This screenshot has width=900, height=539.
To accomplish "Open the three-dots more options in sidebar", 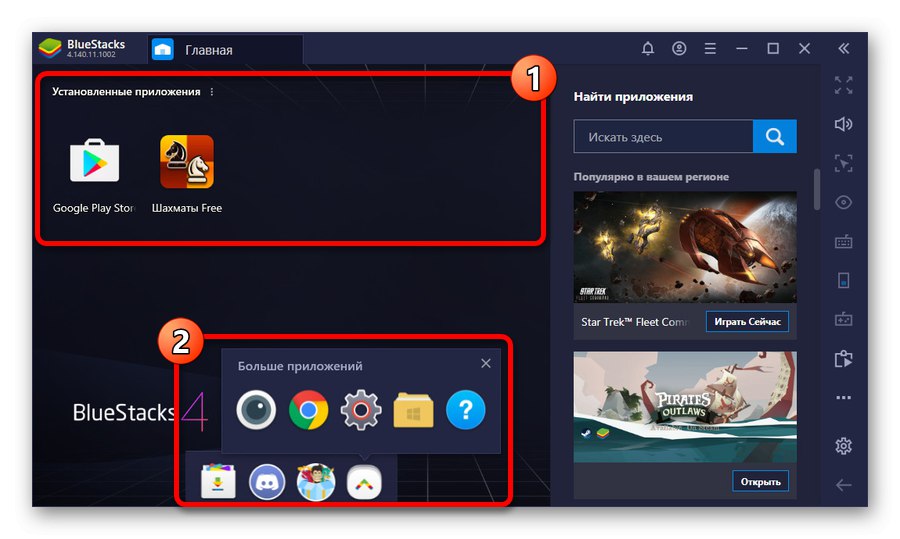I will pos(843,397).
